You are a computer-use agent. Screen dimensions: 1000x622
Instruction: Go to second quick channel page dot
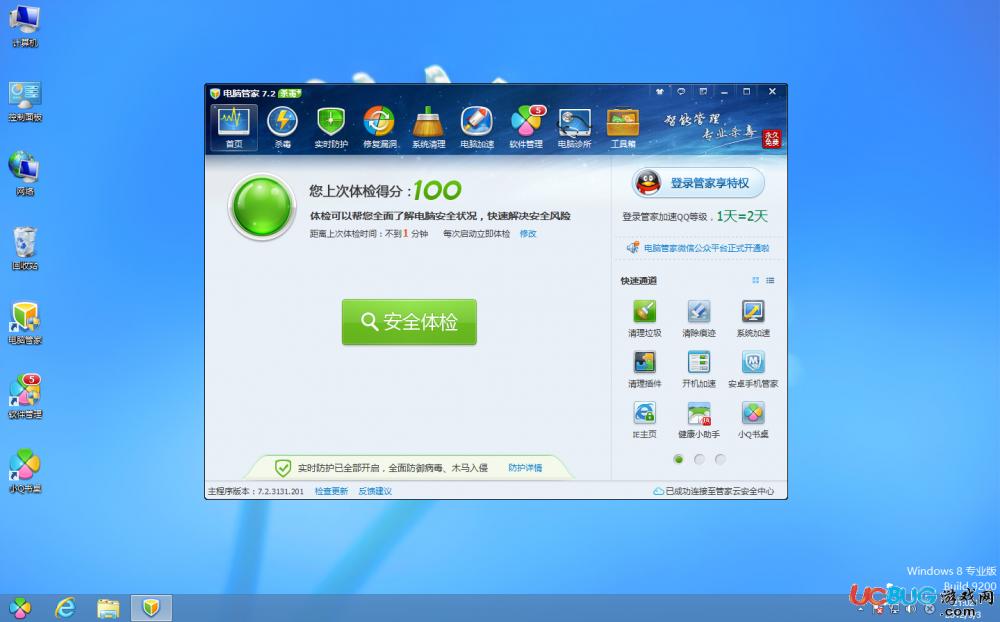click(x=699, y=459)
